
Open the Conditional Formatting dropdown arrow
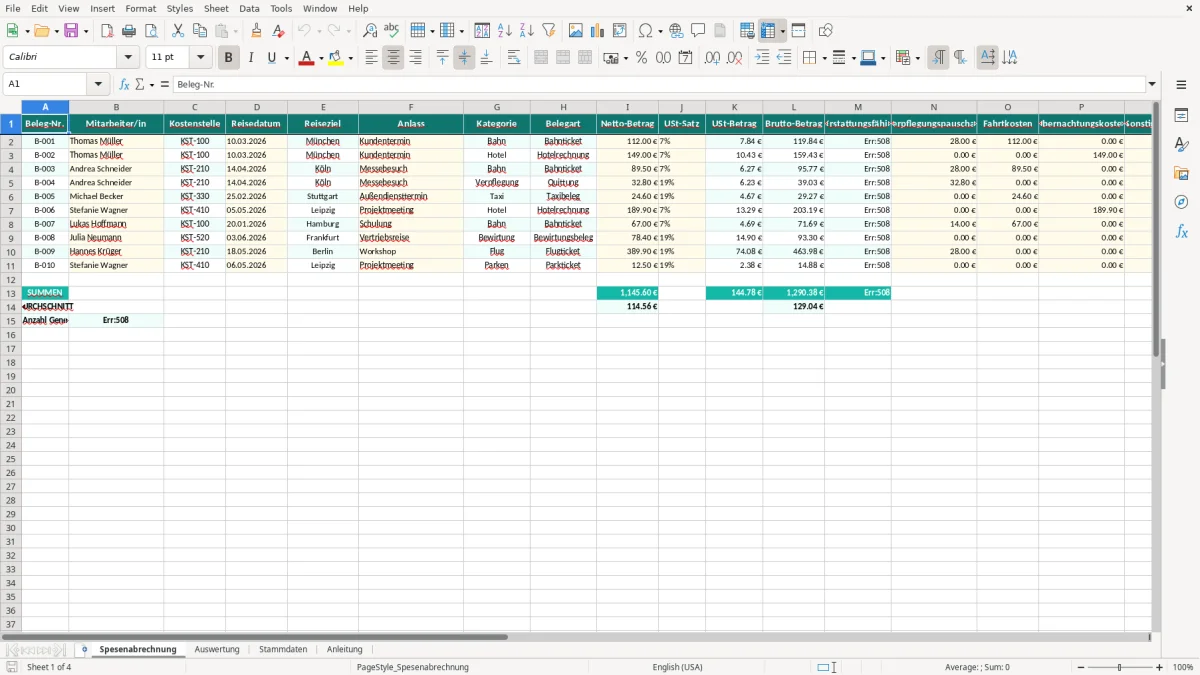coord(917,58)
